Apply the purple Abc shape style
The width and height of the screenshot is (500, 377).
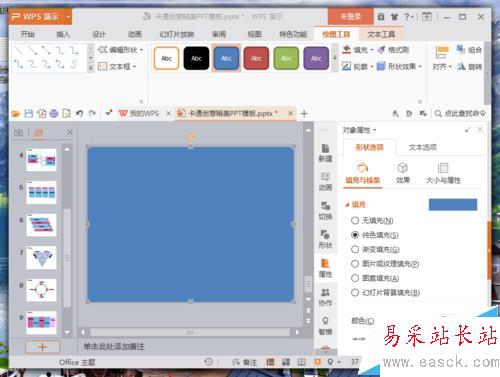pos(316,58)
